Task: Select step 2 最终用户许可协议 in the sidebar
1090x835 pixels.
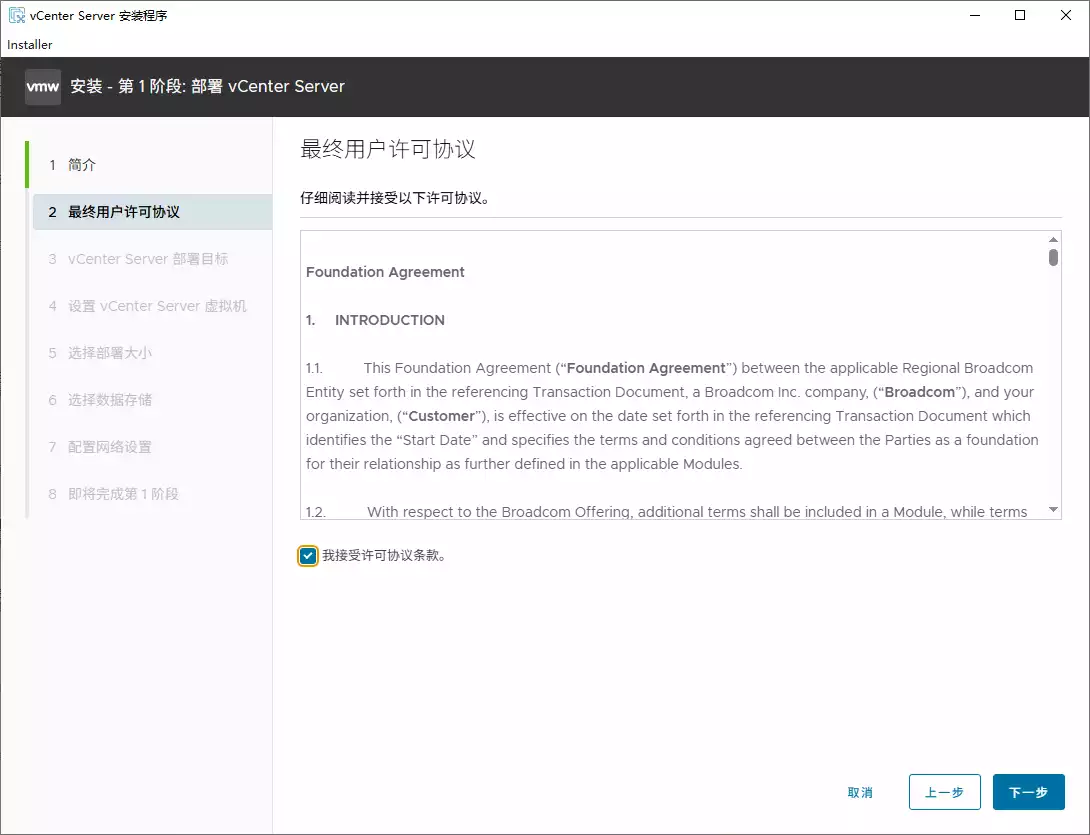Action: coord(152,212)
